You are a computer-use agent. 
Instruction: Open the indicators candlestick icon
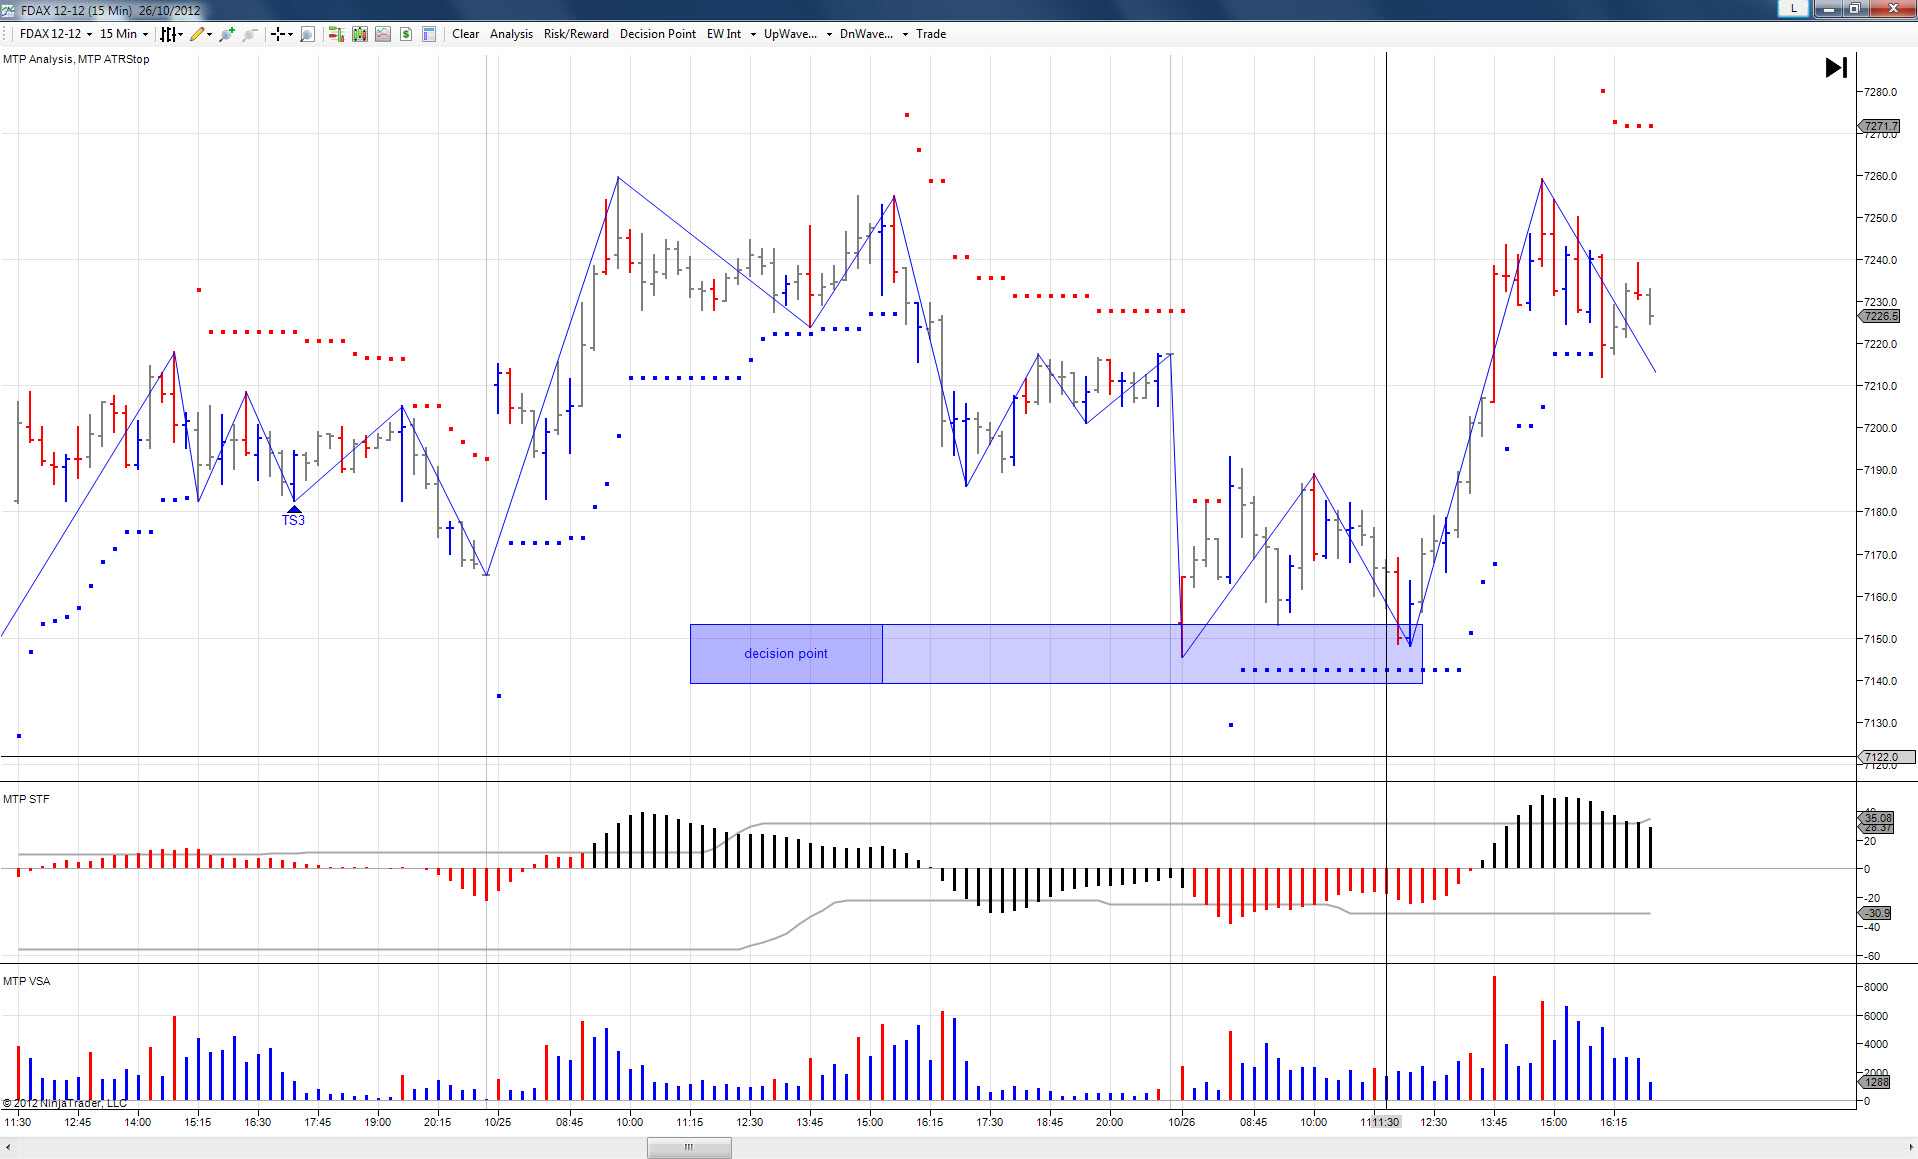coord(360,34)
